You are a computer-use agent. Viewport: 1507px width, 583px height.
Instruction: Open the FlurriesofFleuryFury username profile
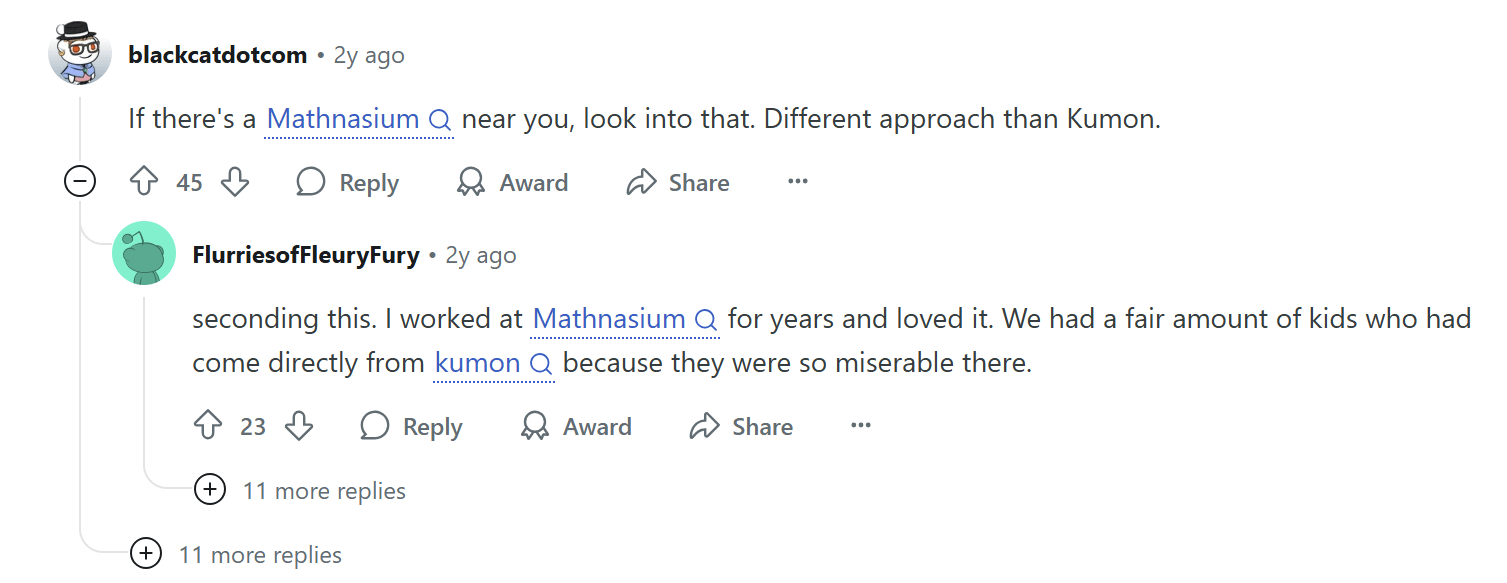click(x=305, y=255)
